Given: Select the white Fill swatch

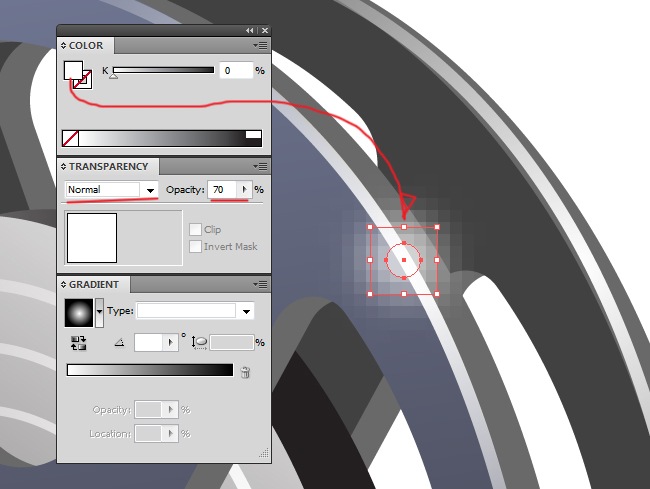Looking at the screenshot, I should [x=73, y=70].
